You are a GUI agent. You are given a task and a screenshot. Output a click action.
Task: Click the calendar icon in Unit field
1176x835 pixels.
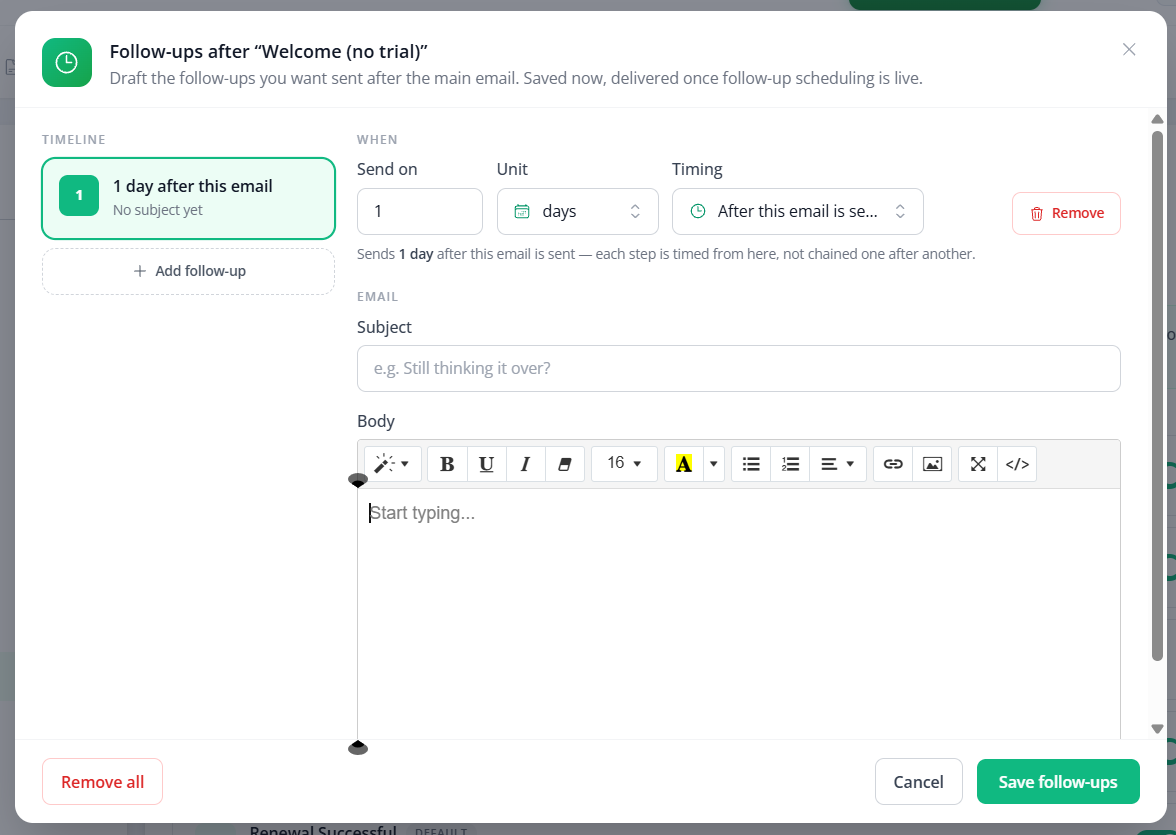point(522,212)
